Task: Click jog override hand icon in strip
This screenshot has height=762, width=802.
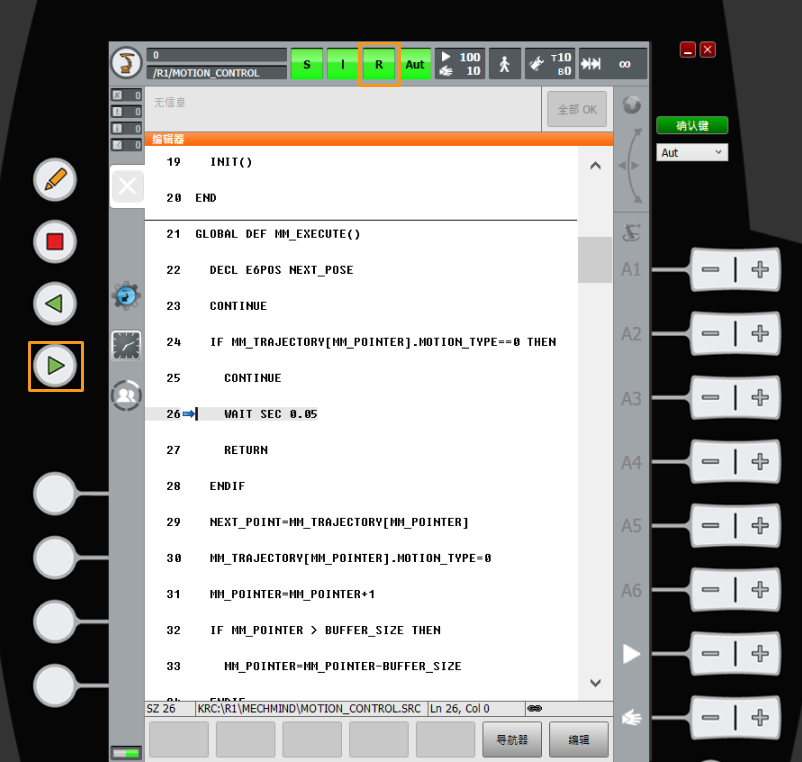Action: (x=631, y=718)
